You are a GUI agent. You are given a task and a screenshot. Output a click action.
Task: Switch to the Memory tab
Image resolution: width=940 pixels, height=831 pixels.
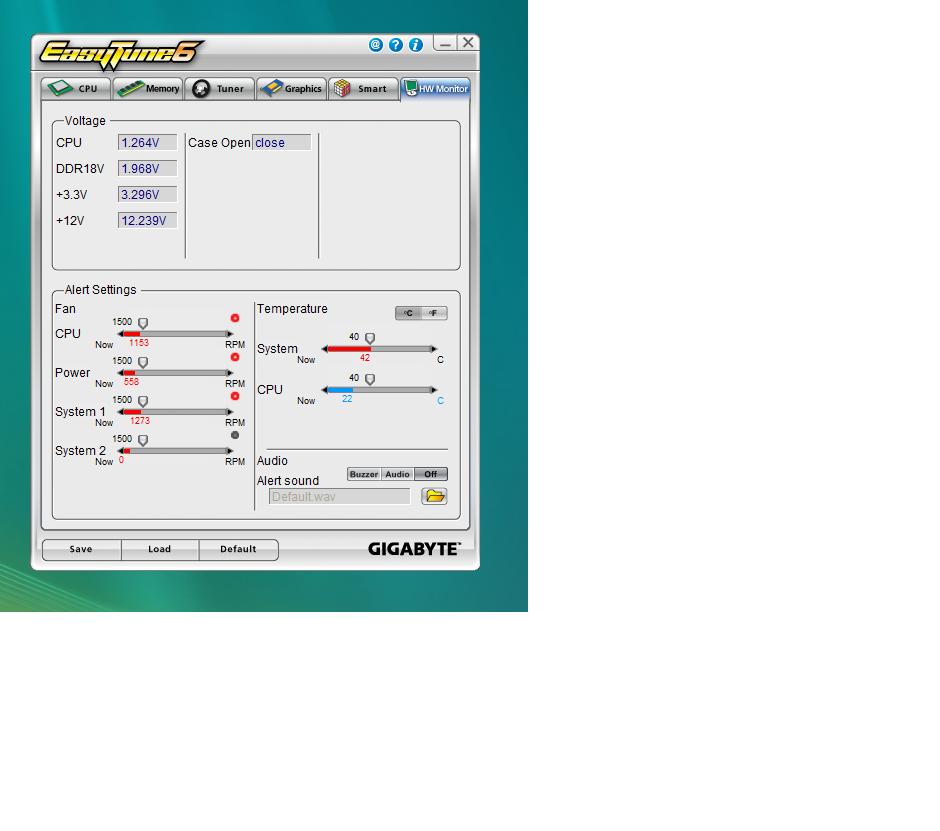(148, 89)
